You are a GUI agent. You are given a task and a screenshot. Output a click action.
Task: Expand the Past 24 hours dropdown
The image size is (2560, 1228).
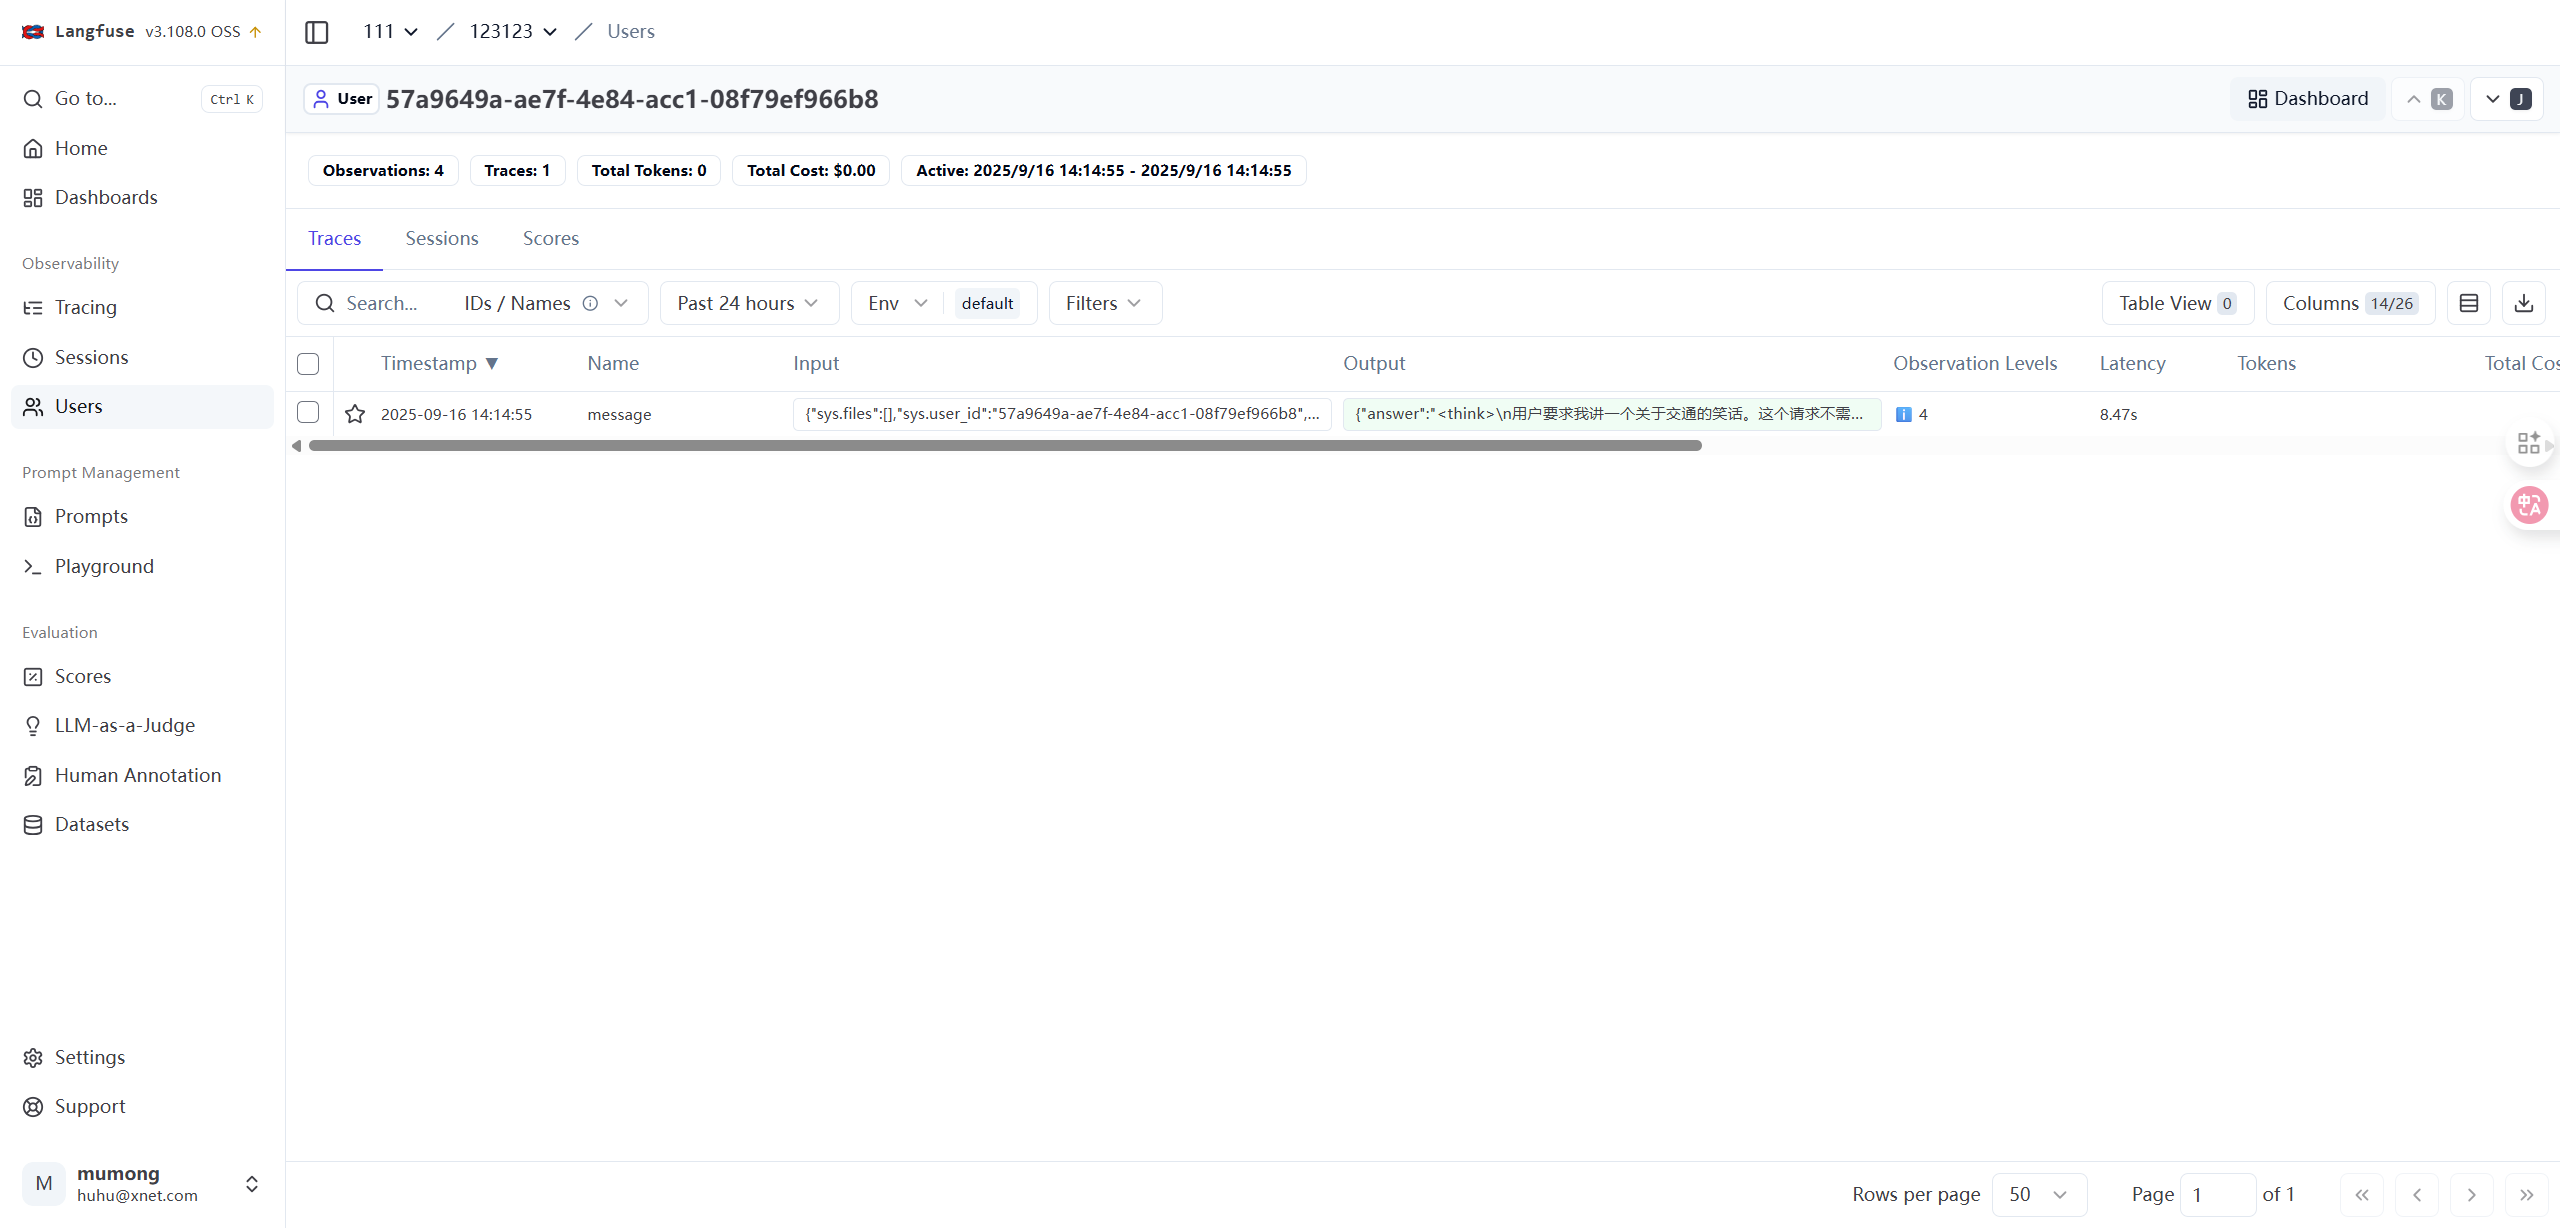(748, 303)
